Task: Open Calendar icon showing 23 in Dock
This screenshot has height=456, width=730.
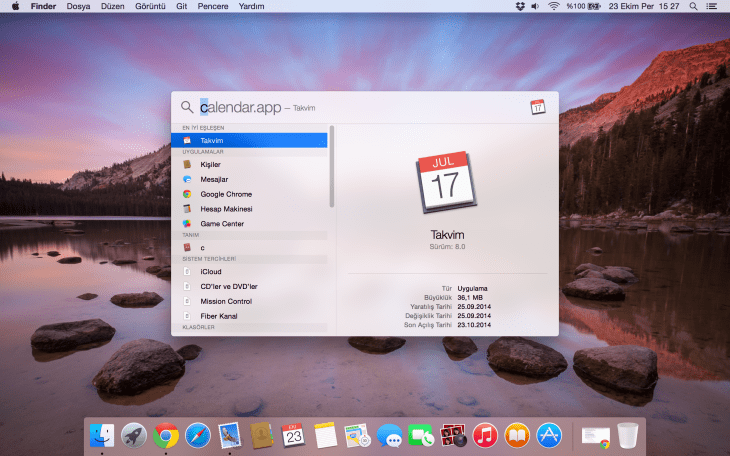Action: (293, 436)
